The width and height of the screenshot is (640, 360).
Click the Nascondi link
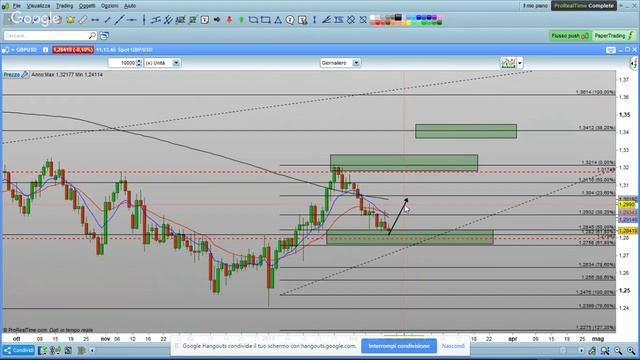tap(453, 346)
